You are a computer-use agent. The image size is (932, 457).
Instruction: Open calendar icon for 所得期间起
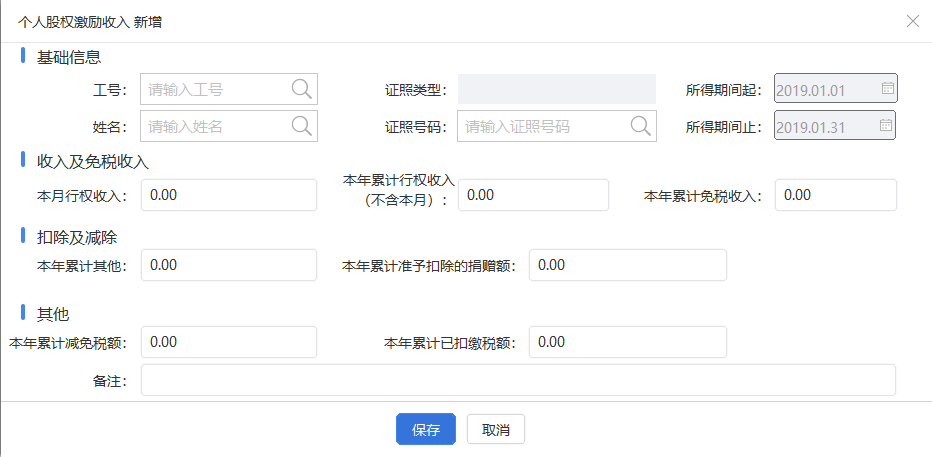pyautogui.click(x=887, y=88)
